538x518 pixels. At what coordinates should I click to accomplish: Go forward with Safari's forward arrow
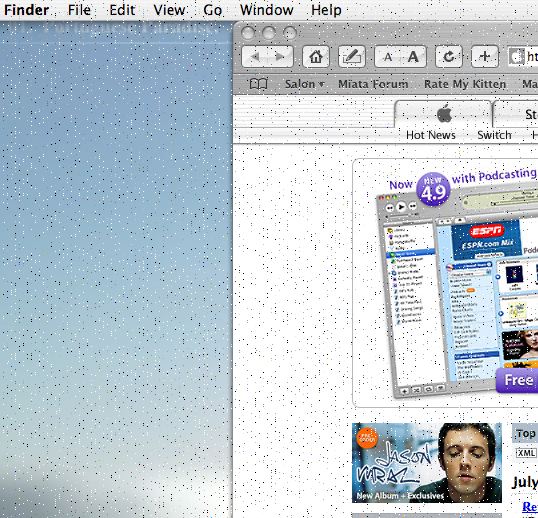coord(280,57)
